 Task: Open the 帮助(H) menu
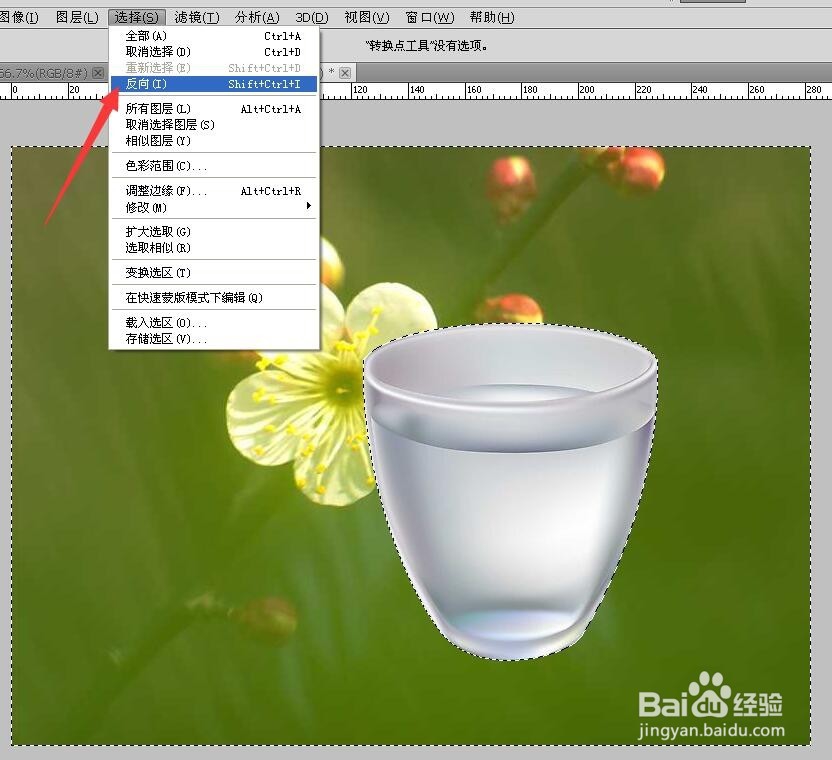pos(492,18)
